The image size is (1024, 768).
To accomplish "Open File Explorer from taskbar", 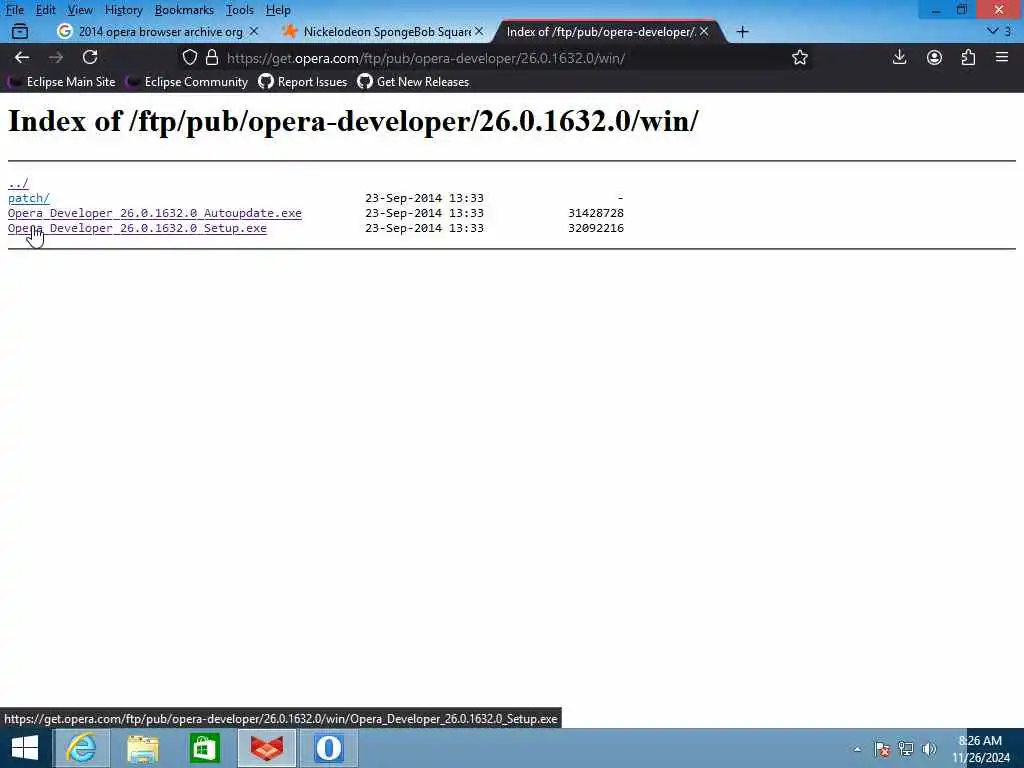I will (x=143, y=748).
